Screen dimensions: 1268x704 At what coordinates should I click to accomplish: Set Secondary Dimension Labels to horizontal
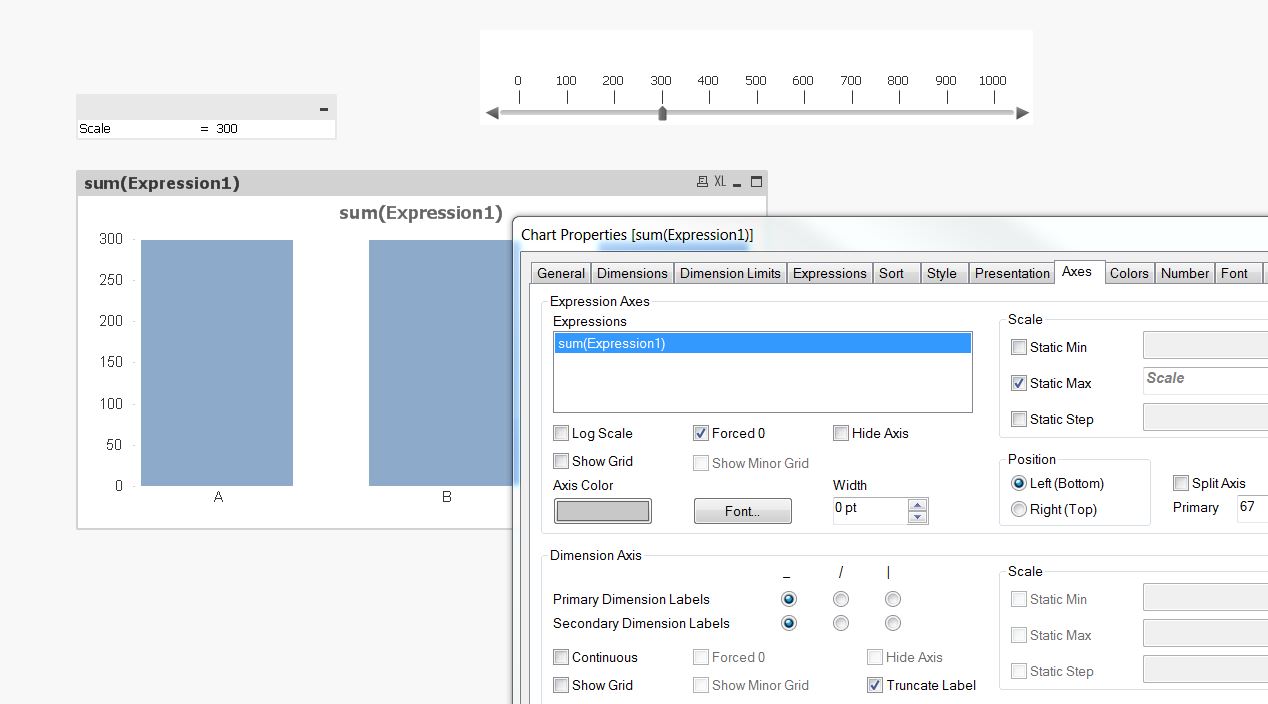pos(789,623)
